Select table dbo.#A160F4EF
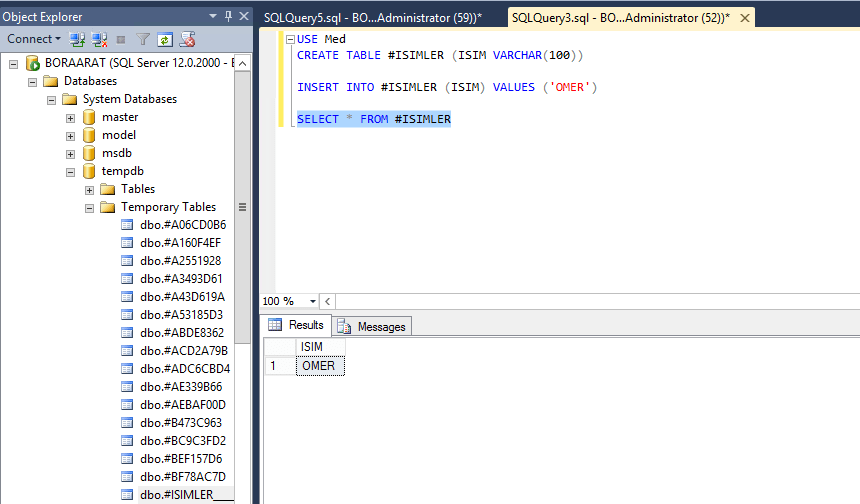 click(180, 243)
